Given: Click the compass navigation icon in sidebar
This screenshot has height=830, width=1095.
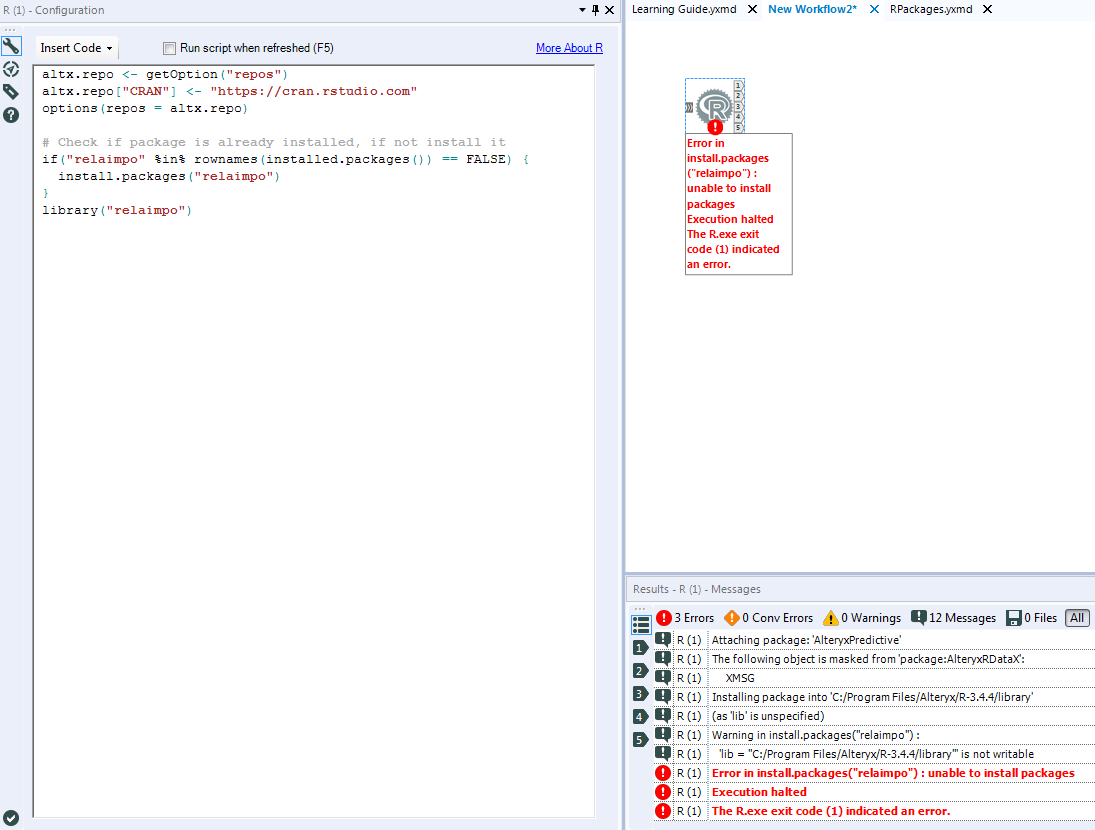Looking at the screenshot, I should (x=12, y=69).
